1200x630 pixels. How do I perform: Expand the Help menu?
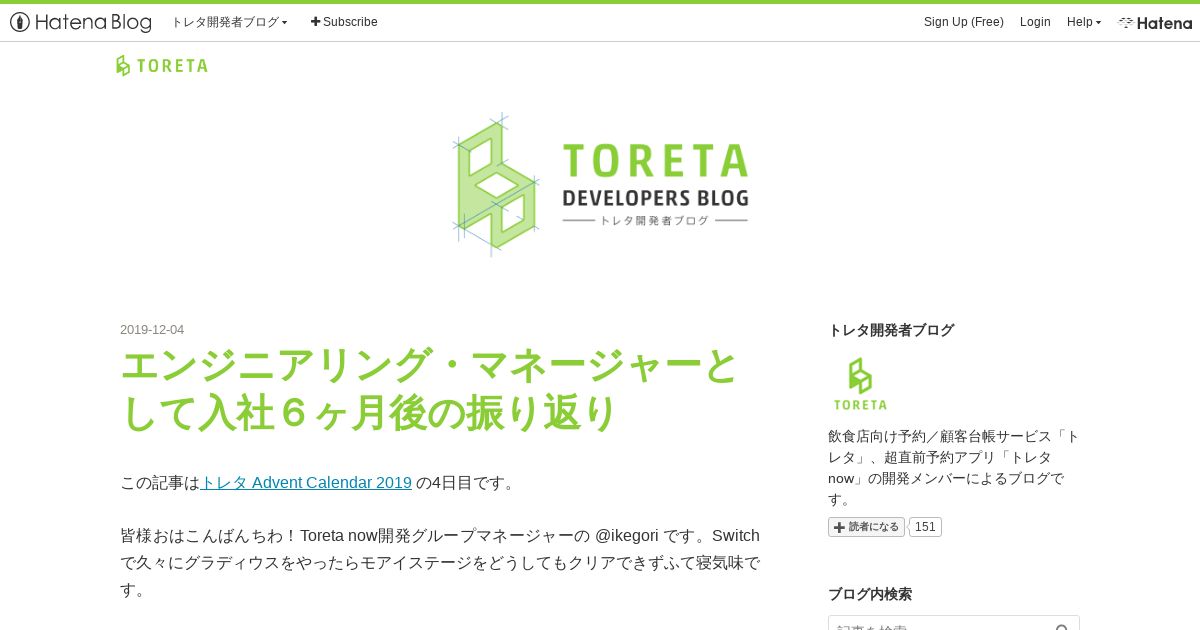point(1084,22)
